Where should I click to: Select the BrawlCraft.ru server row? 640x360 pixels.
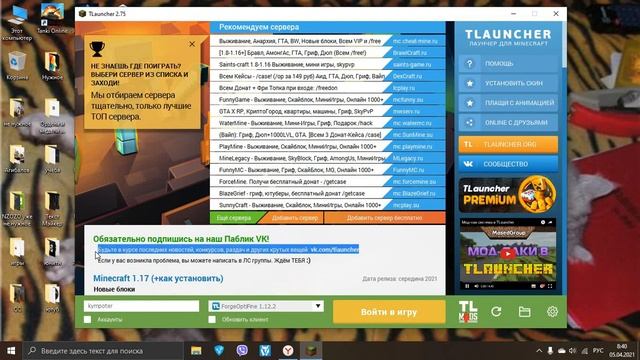(328, 53)
